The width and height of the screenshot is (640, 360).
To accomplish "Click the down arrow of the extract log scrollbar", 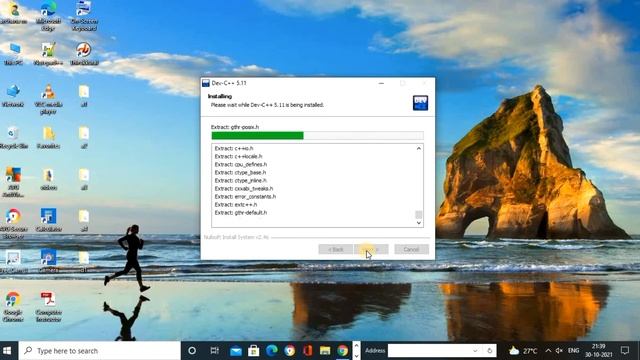I will pyautogui.click(x=418, y=223).
